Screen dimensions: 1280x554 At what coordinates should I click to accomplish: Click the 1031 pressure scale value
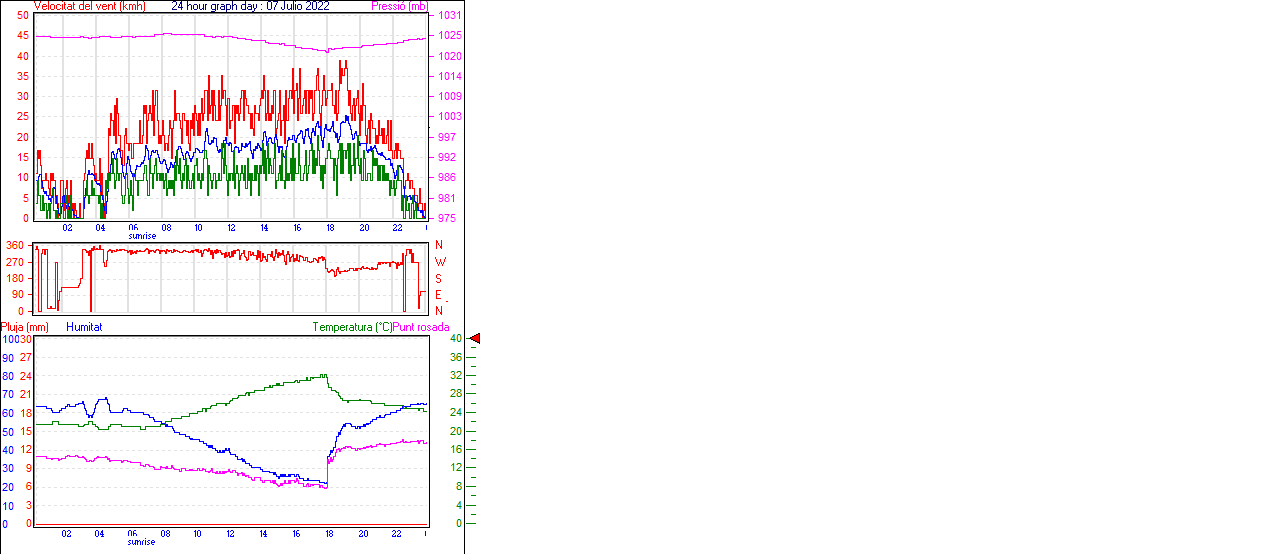(448, 16)
